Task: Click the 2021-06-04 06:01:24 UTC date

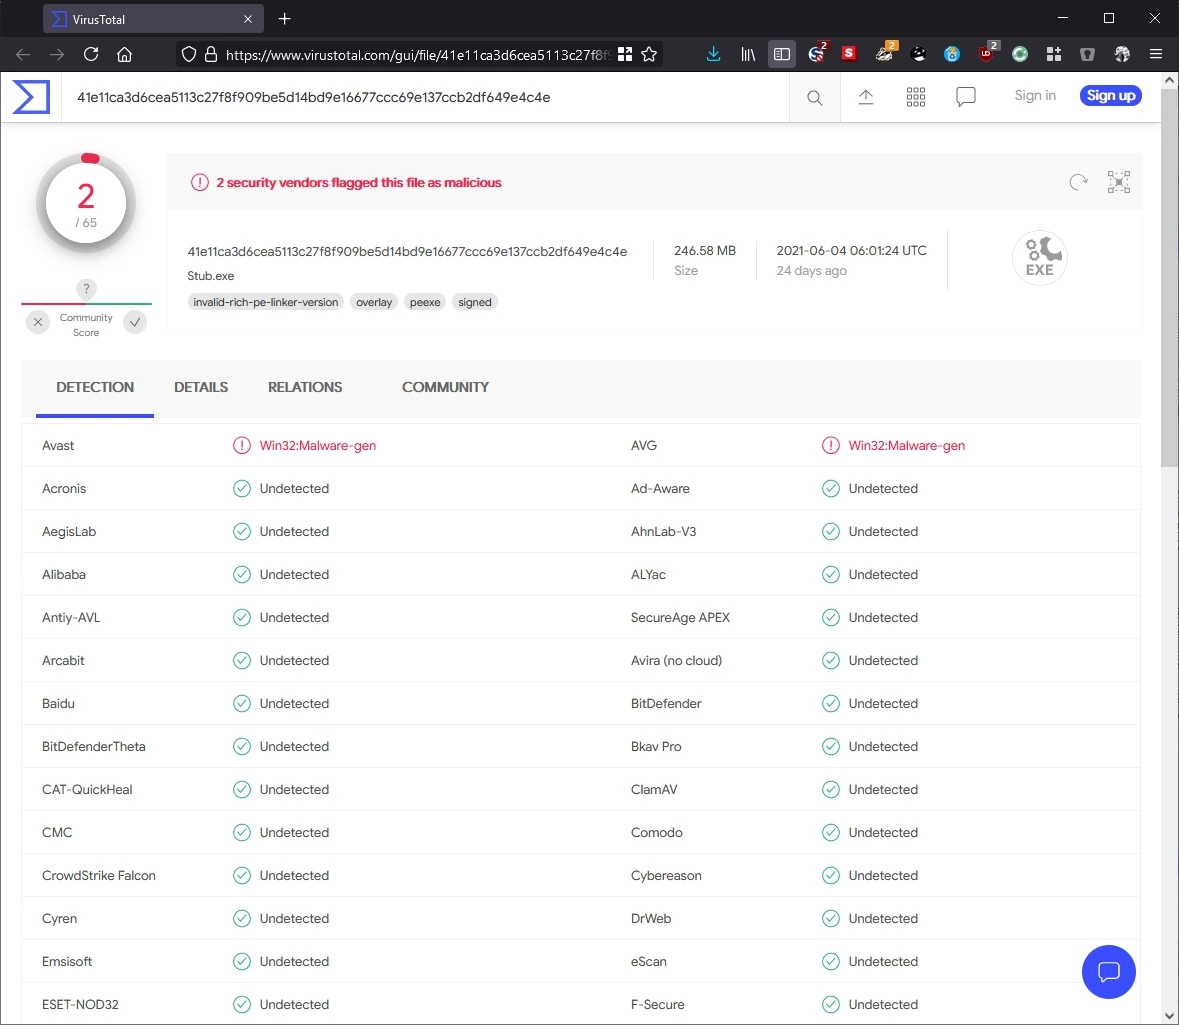Action: click(851, 250)
